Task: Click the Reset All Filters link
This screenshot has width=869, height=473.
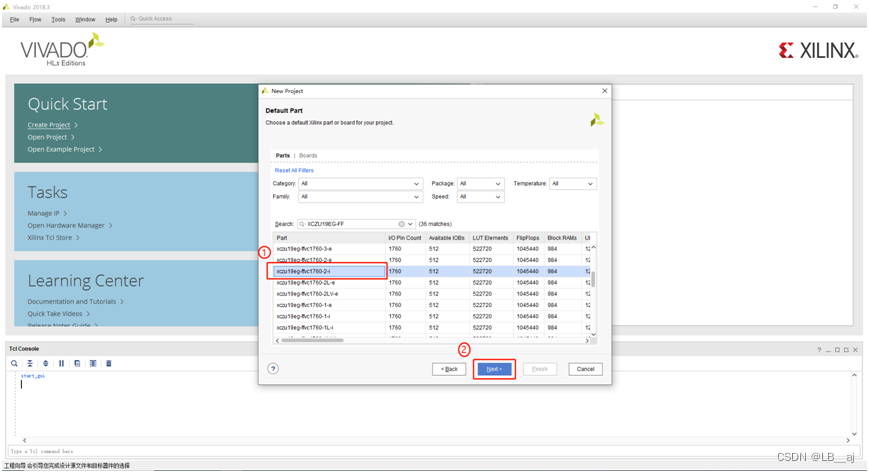Action: (294, 171)
